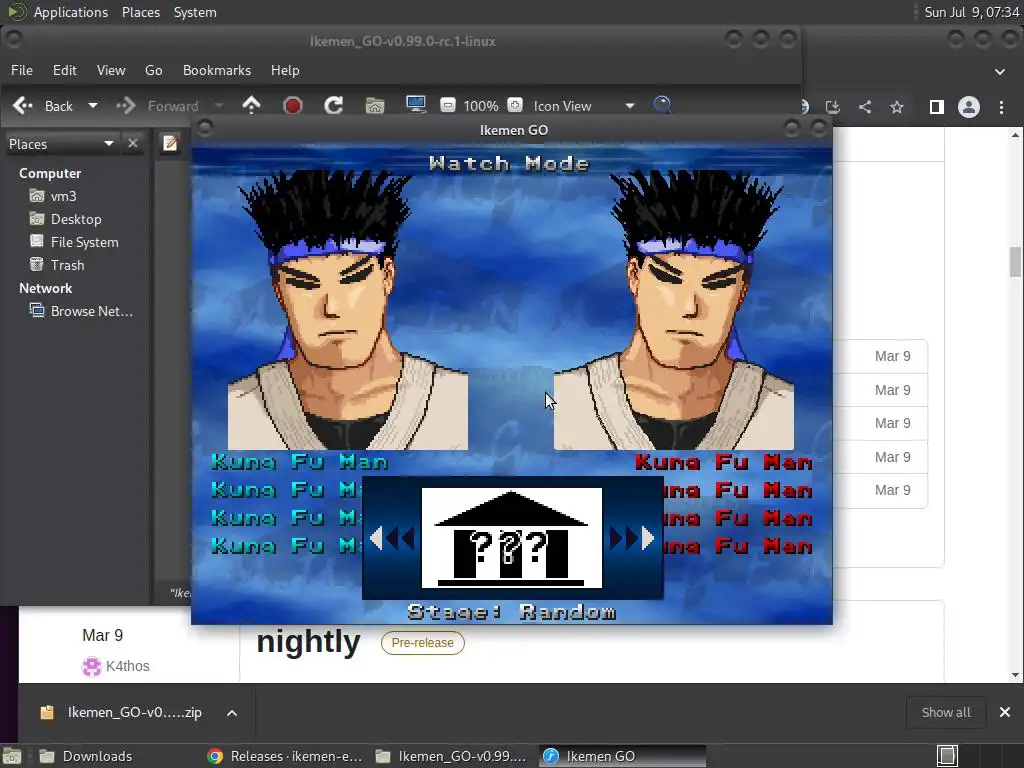1024x768 pixels.
Task: Click the red Stop loading icon
Action: [x=293, y=105]
